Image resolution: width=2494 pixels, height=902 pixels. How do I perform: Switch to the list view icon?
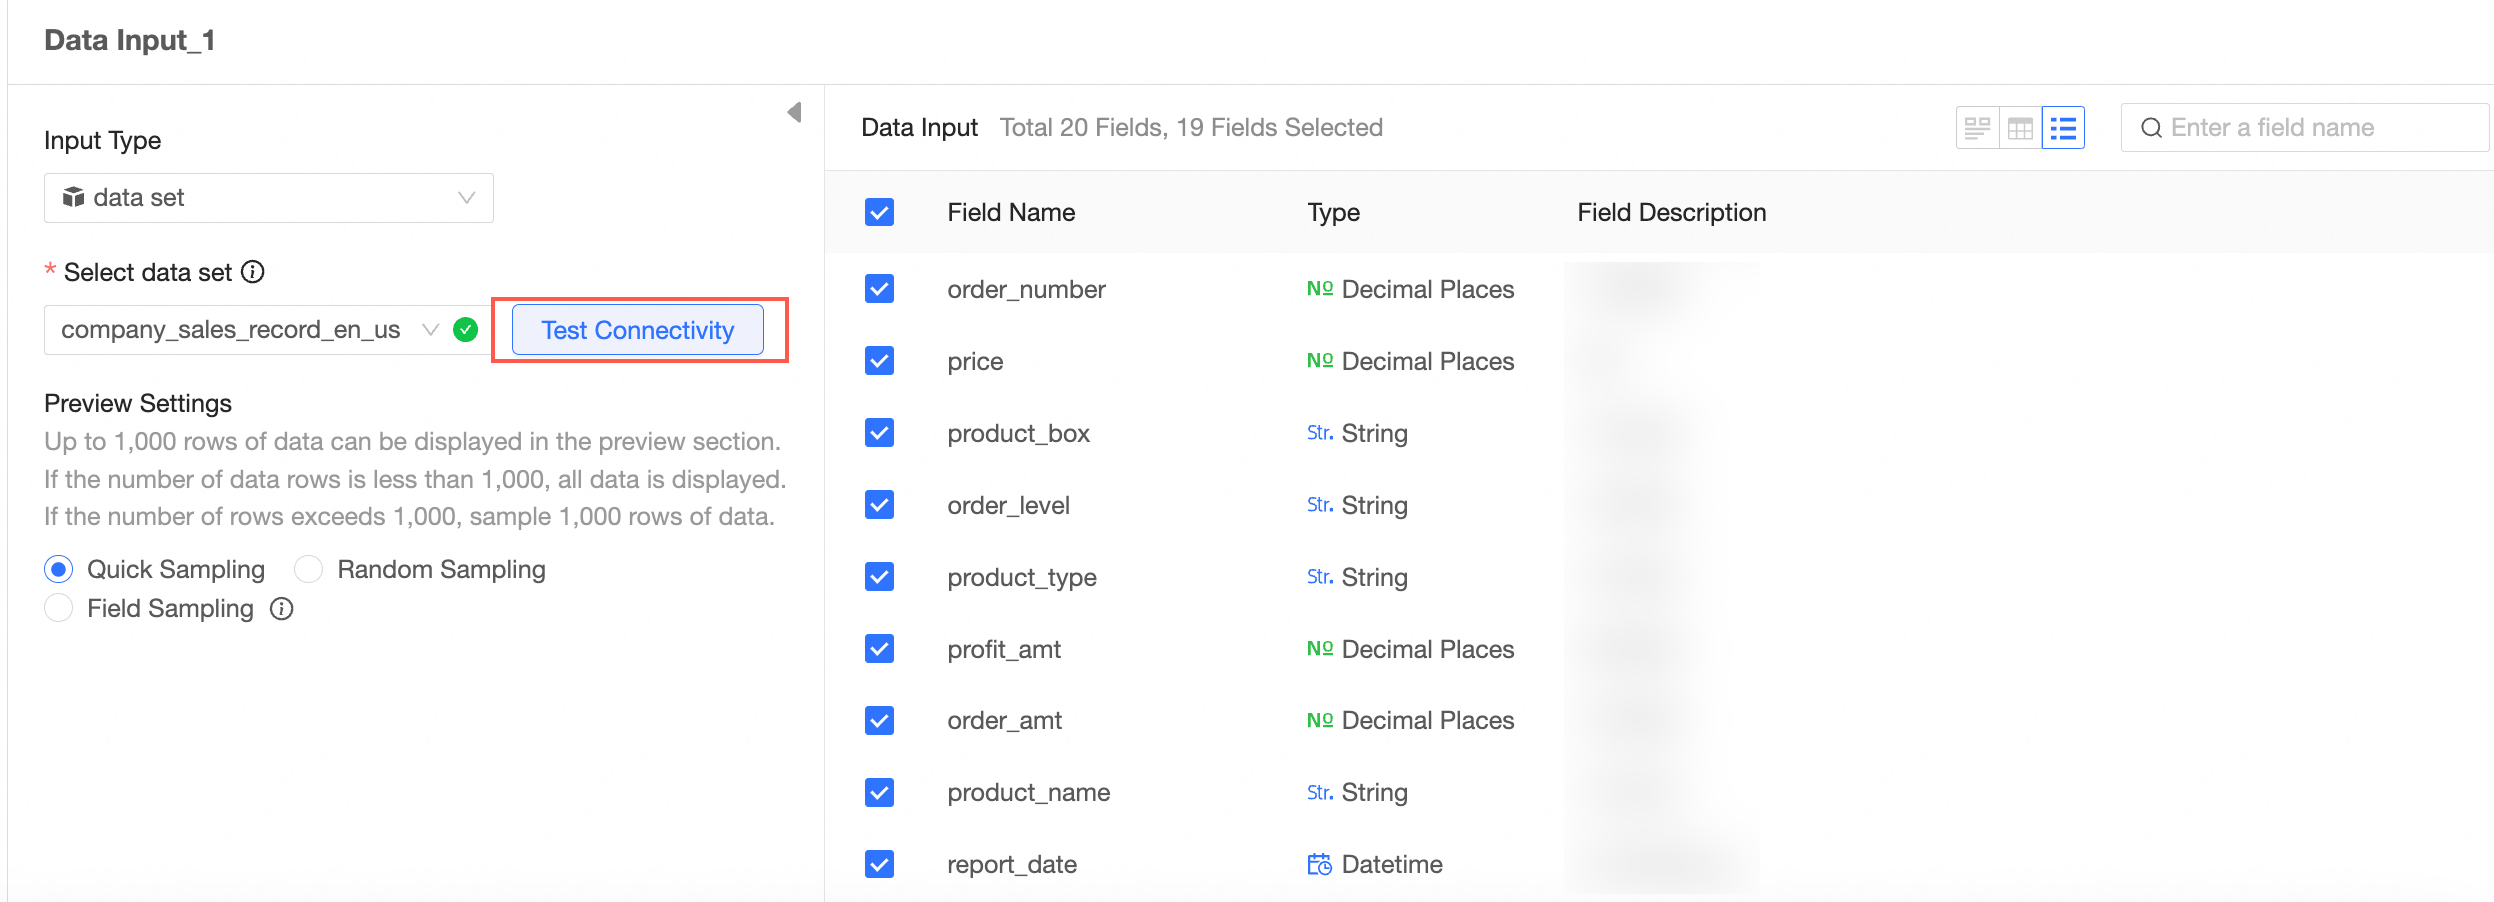(x=2063, y=128)
